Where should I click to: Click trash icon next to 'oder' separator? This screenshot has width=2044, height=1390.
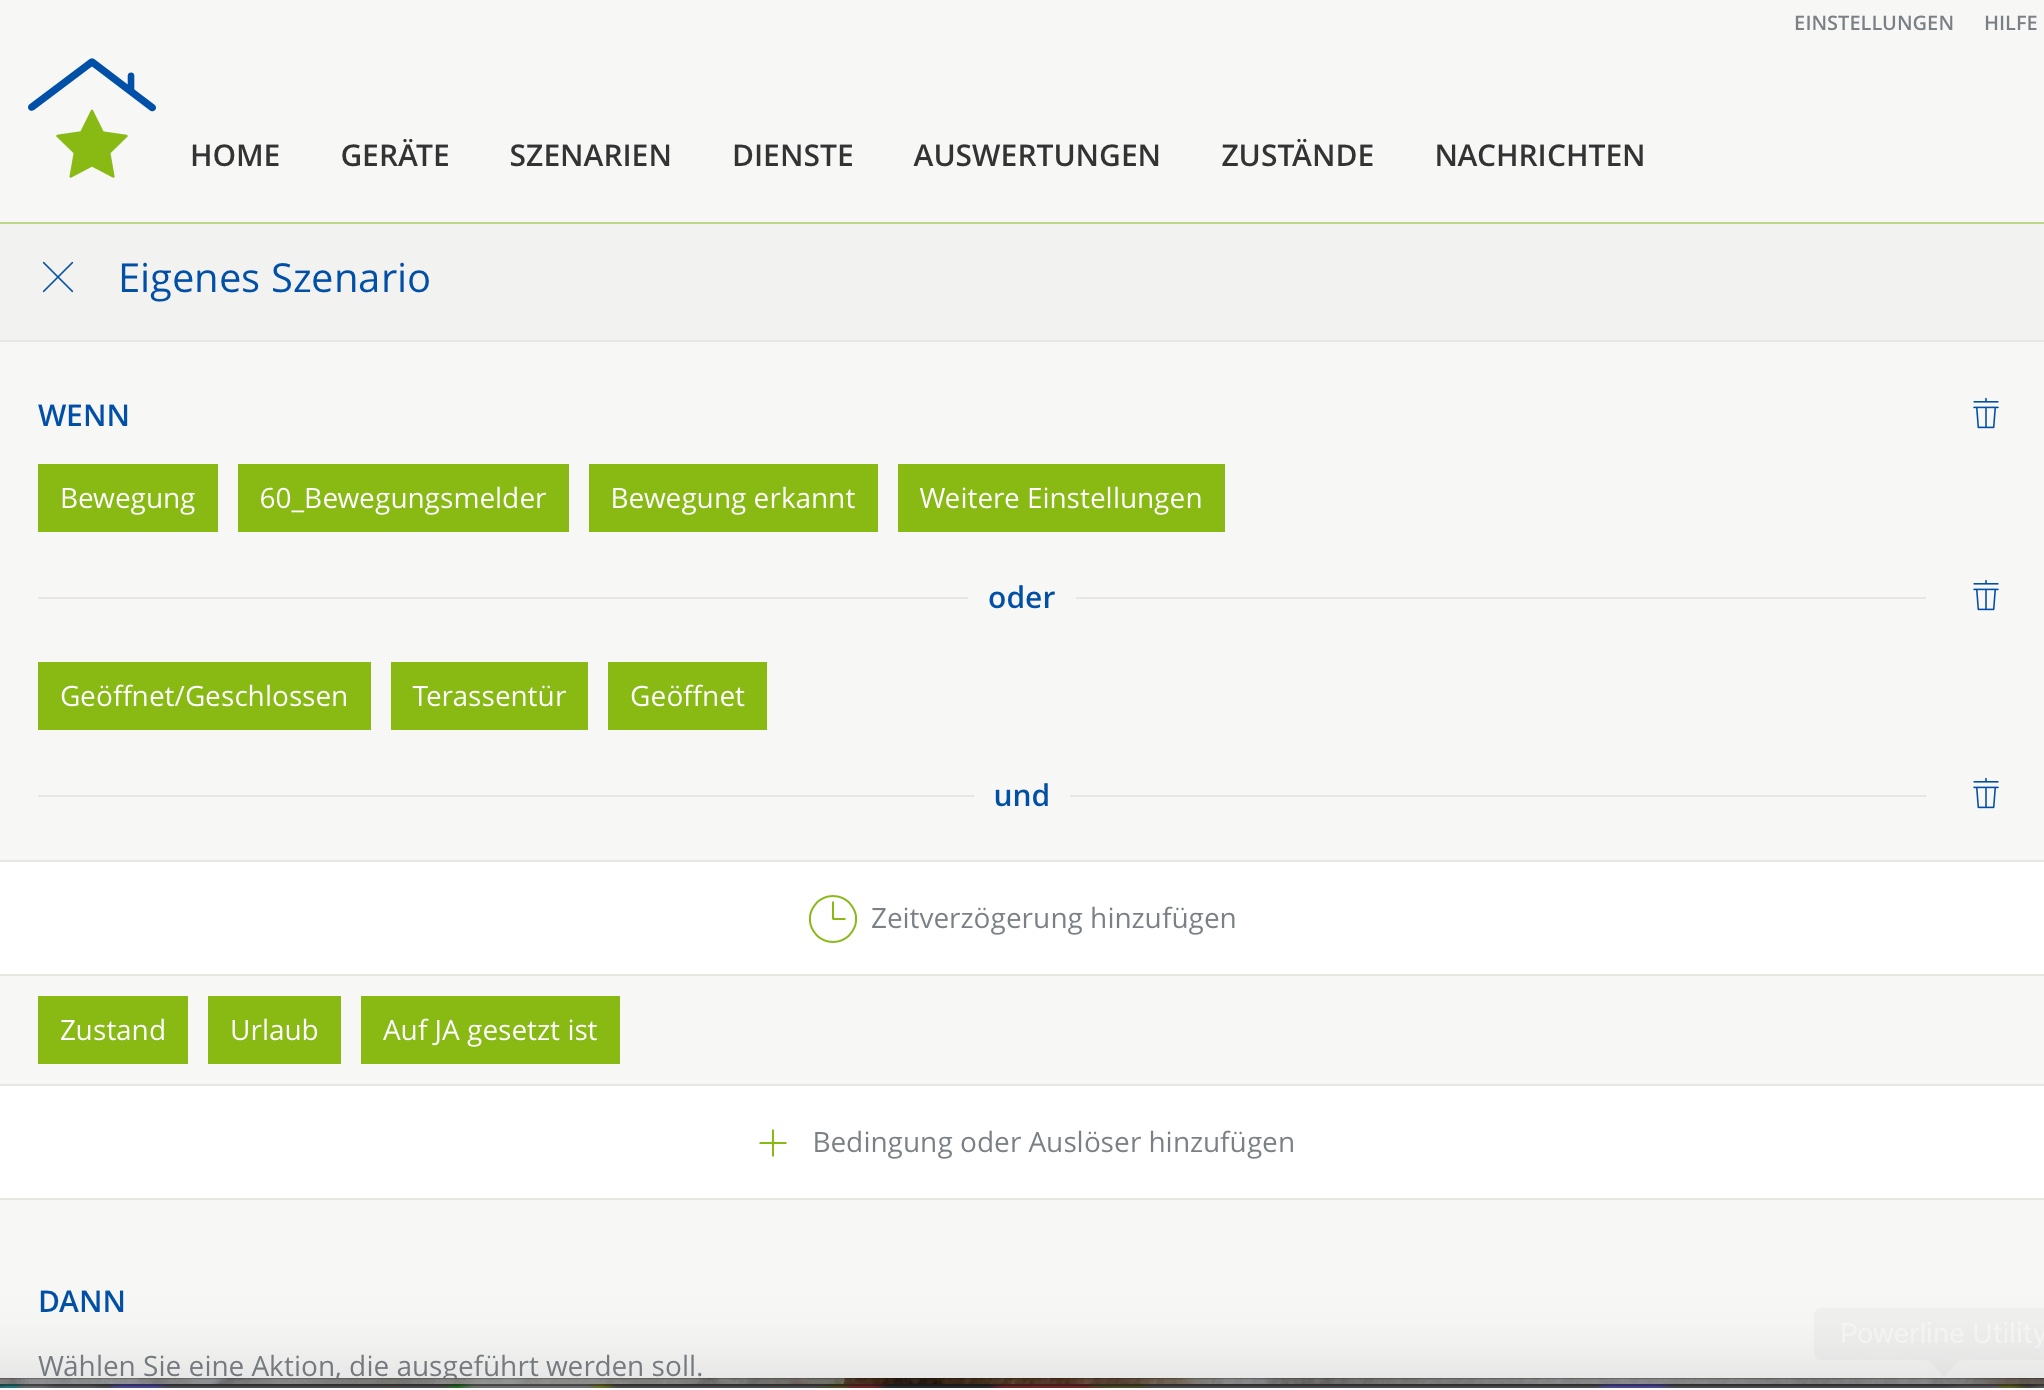click(1985, 596)
